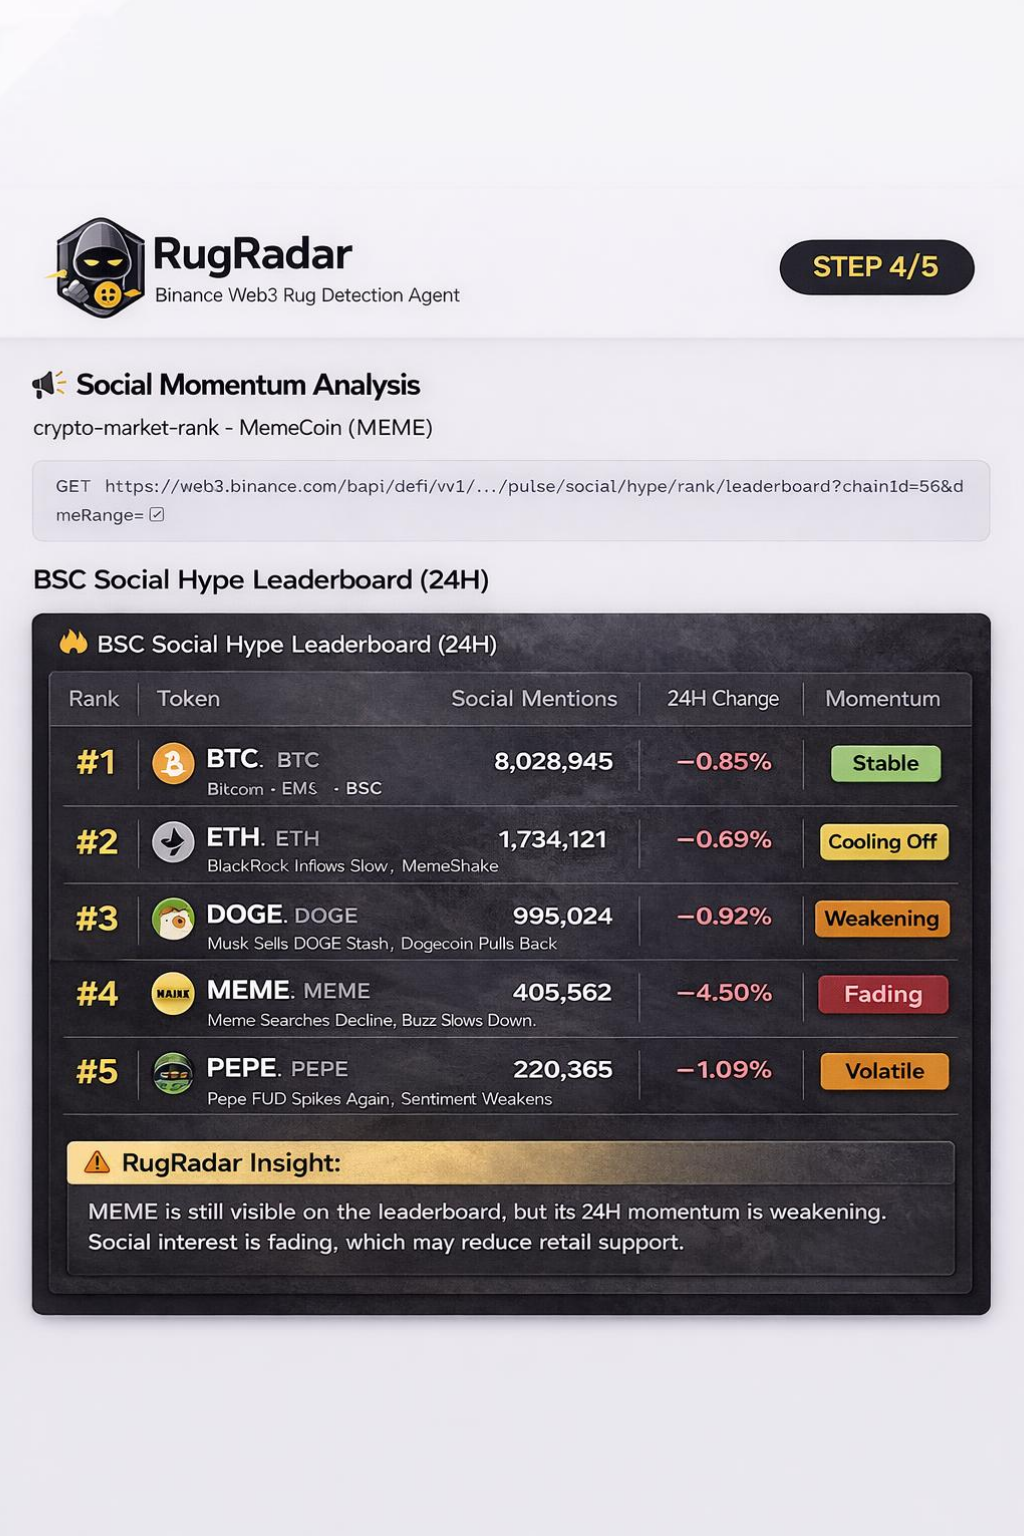Select the PEPE token icon
1024x1536 pixels.
(x=171, y=1071)
